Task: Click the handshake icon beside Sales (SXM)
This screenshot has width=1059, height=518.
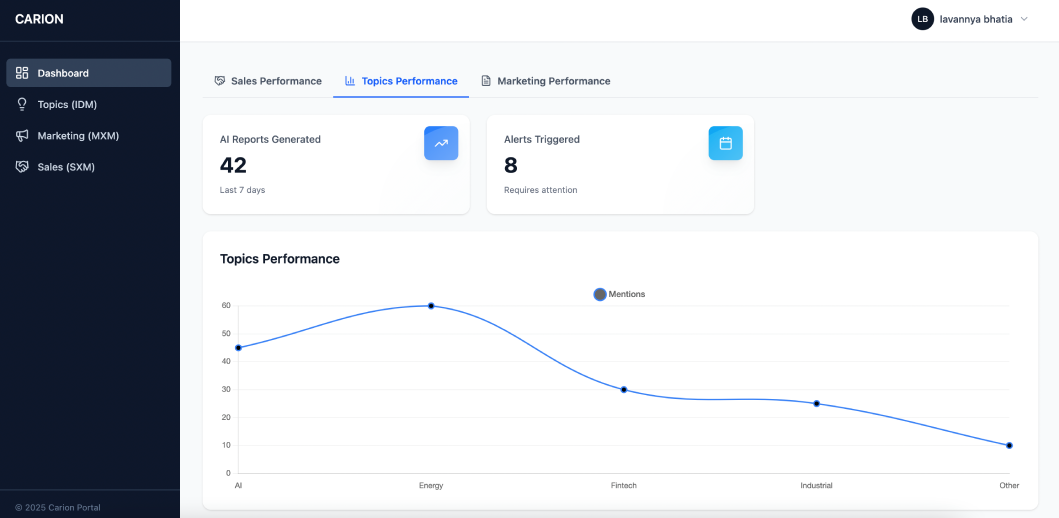Action: (x=22, y=167)
